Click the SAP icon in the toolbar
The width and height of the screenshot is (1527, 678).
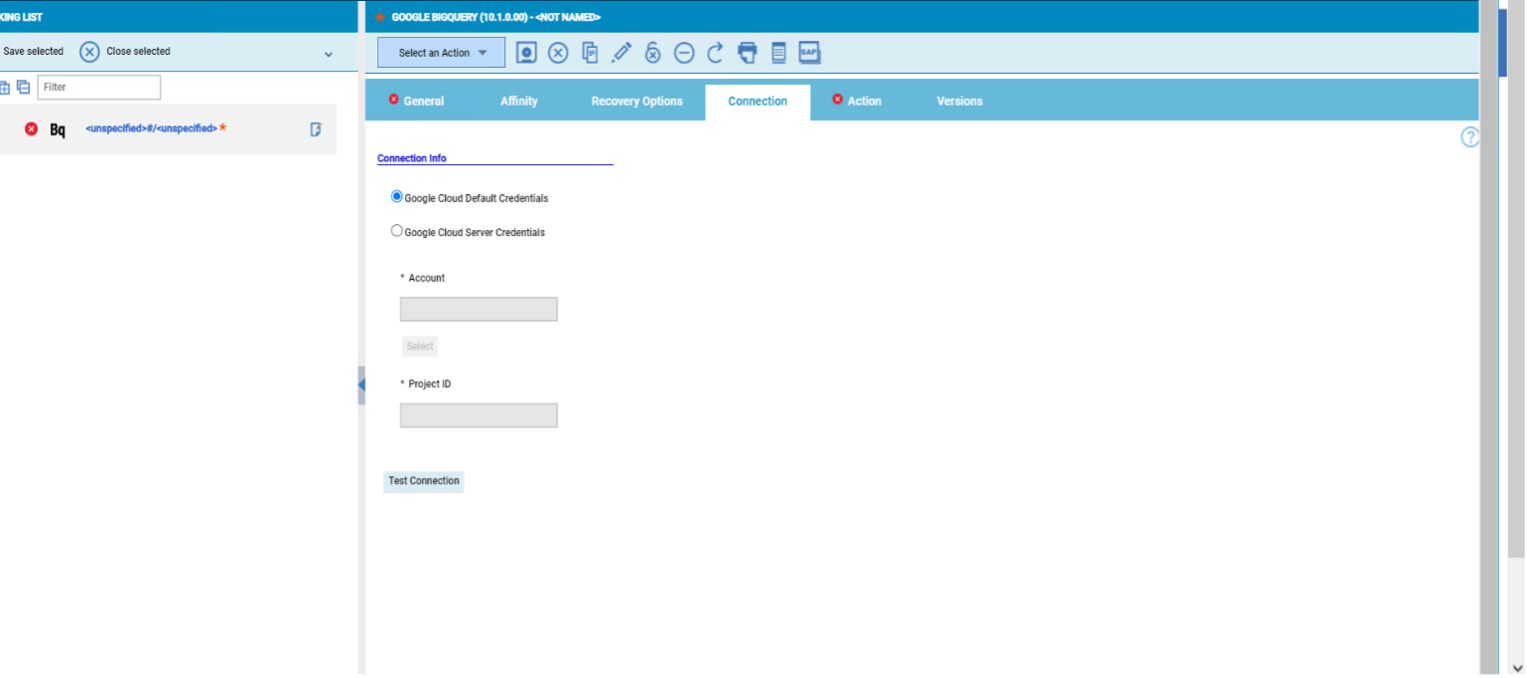point(809,52)
